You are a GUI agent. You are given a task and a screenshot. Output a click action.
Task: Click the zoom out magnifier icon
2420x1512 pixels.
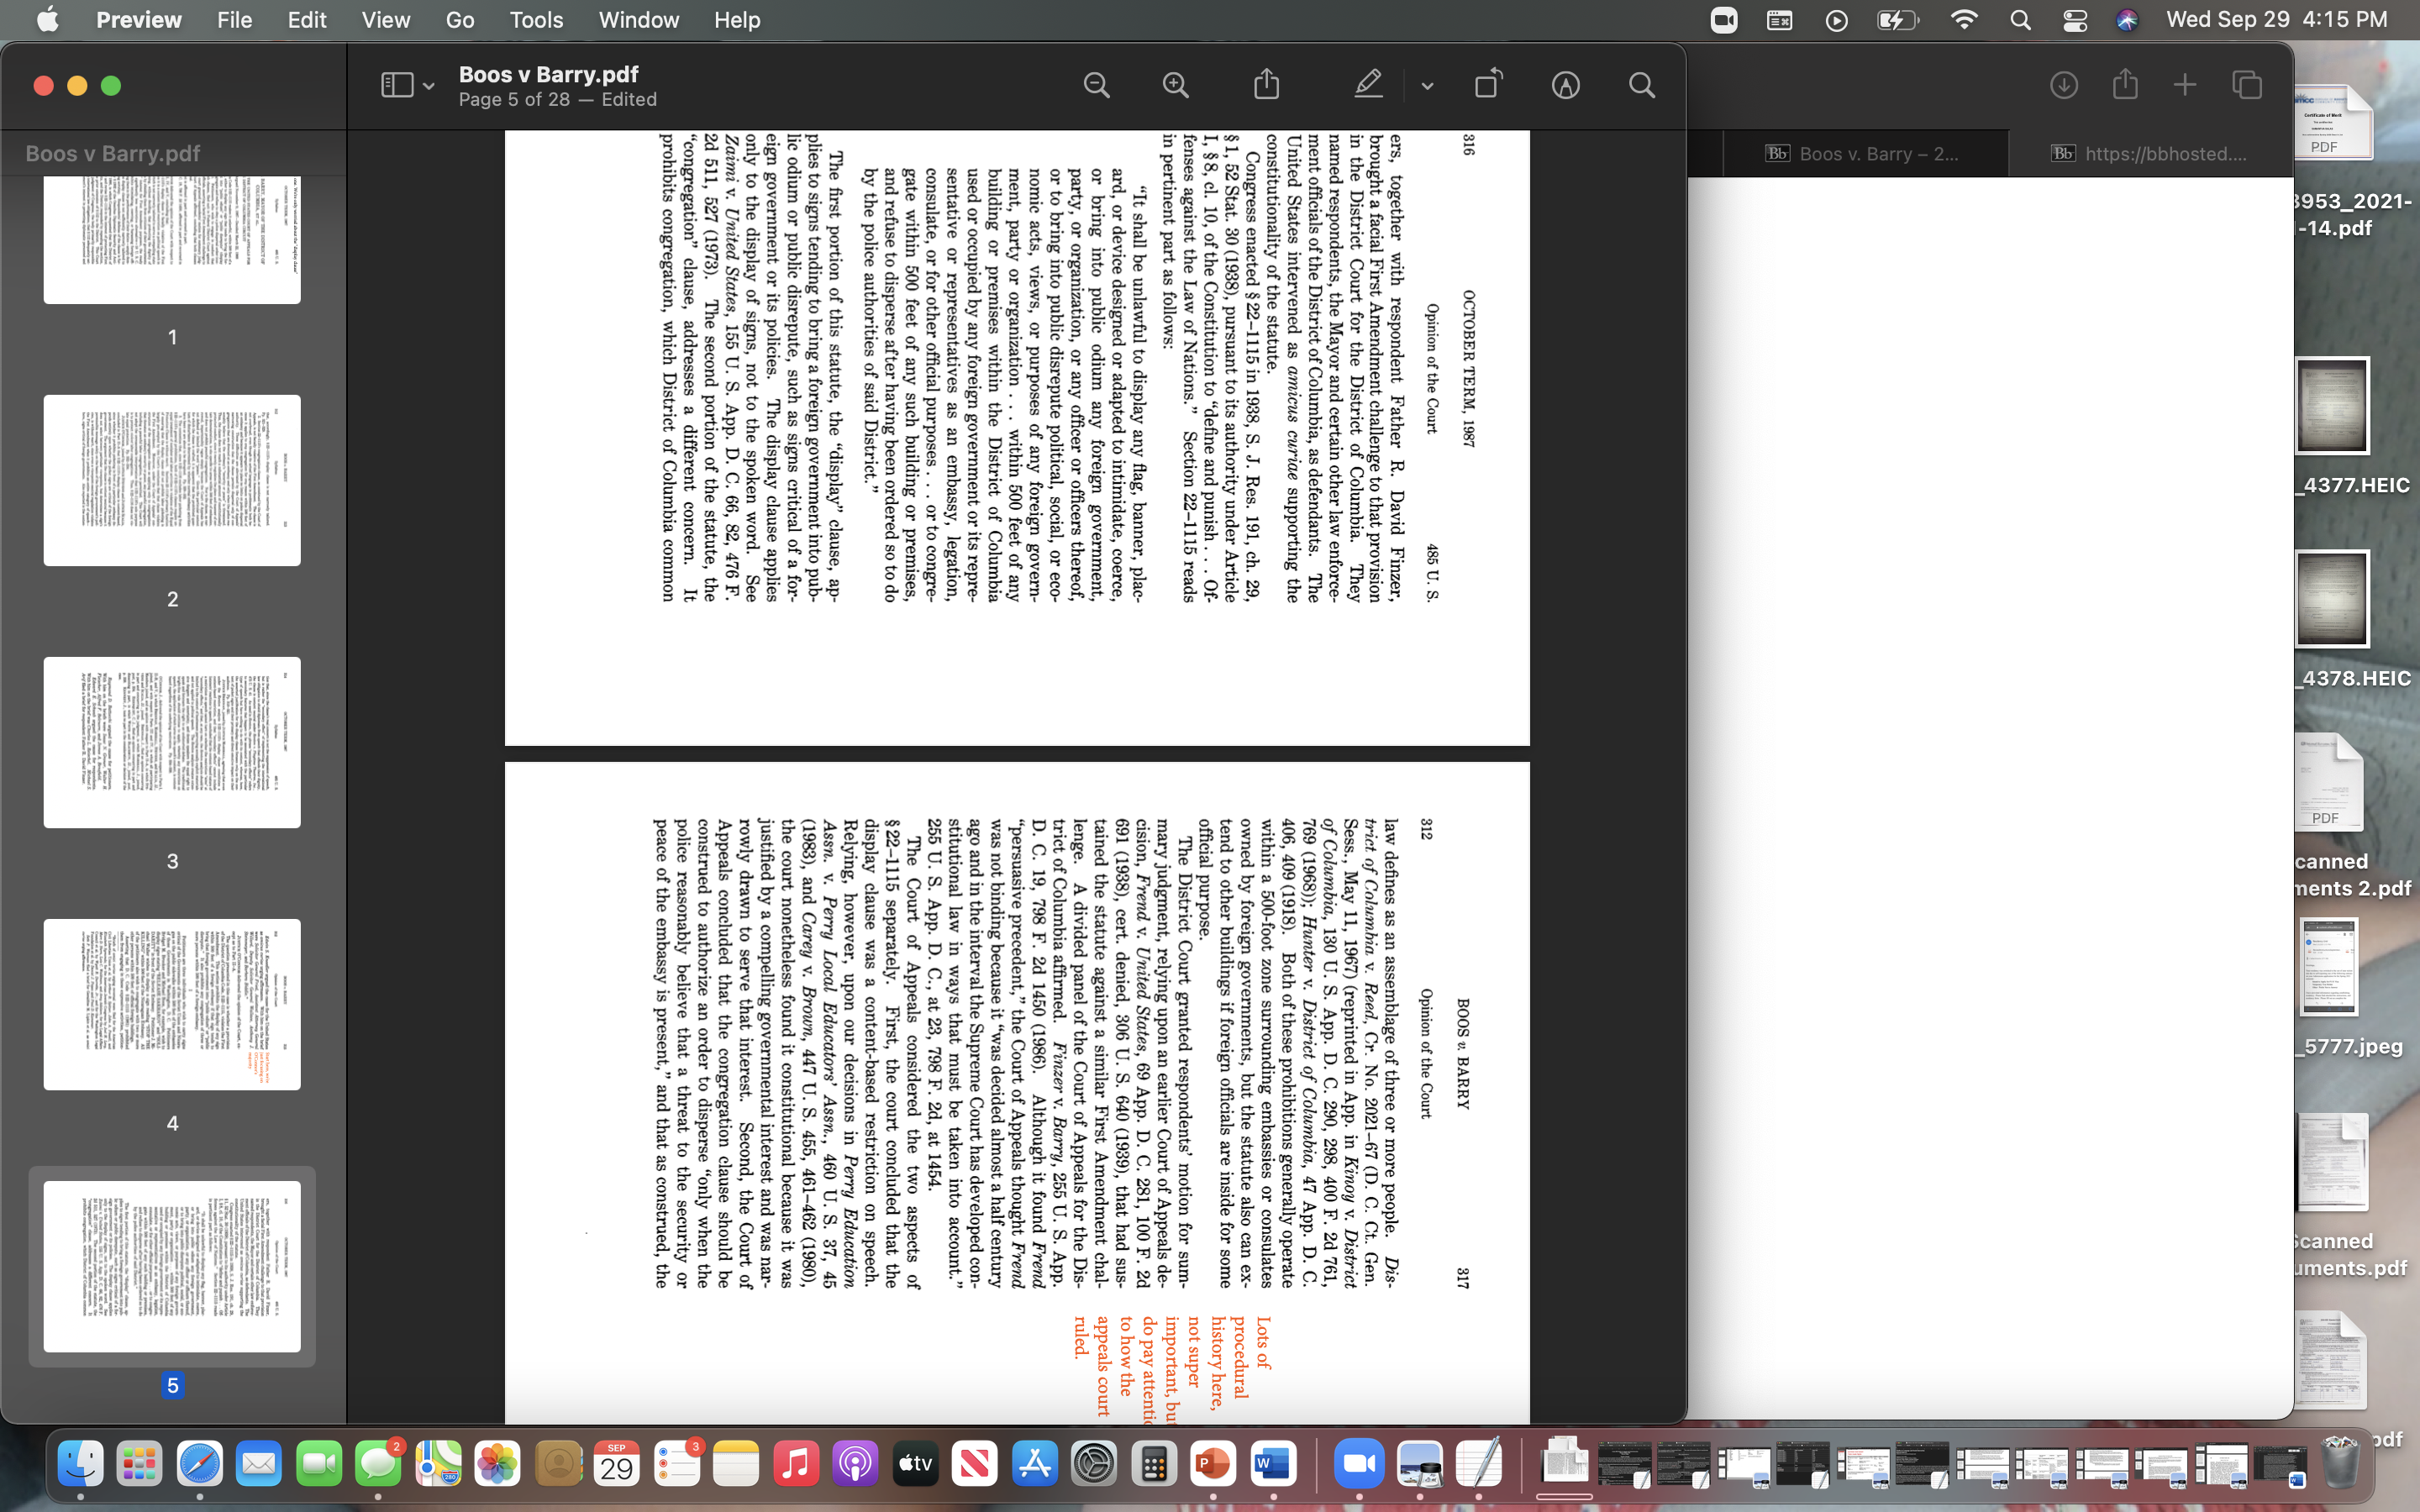pyautogui.click(x=1096, y=85)
